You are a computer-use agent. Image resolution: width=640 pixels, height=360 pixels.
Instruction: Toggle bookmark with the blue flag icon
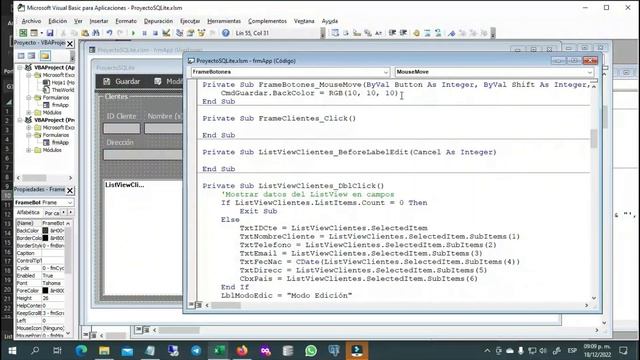pos(451,33)
